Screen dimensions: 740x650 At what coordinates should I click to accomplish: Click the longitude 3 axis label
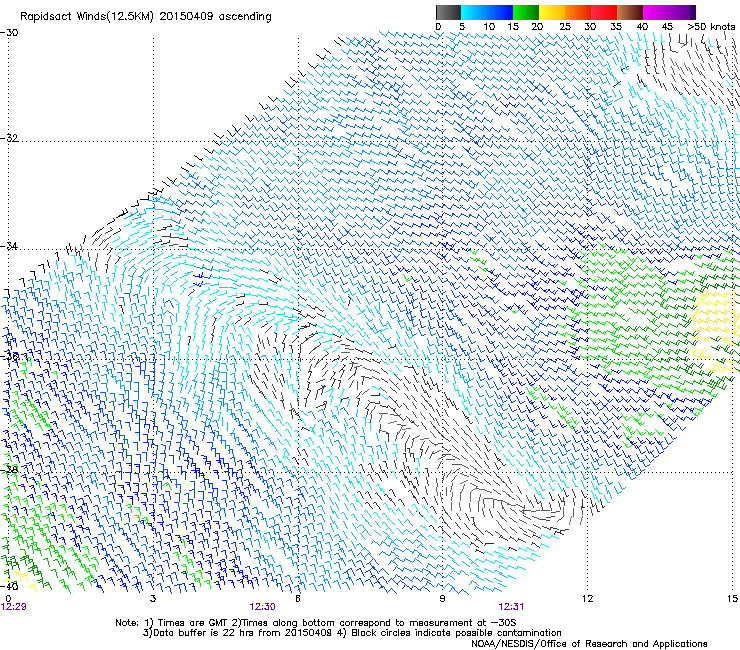coord(153,599)
